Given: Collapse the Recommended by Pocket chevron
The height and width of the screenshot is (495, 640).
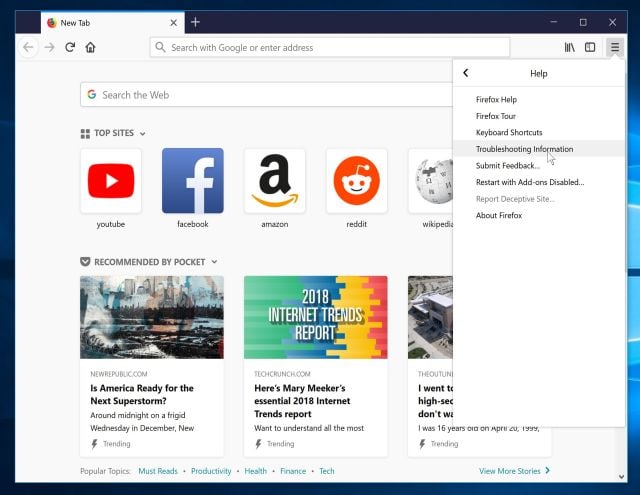Looking at the screenshot, I should [214, 262].
